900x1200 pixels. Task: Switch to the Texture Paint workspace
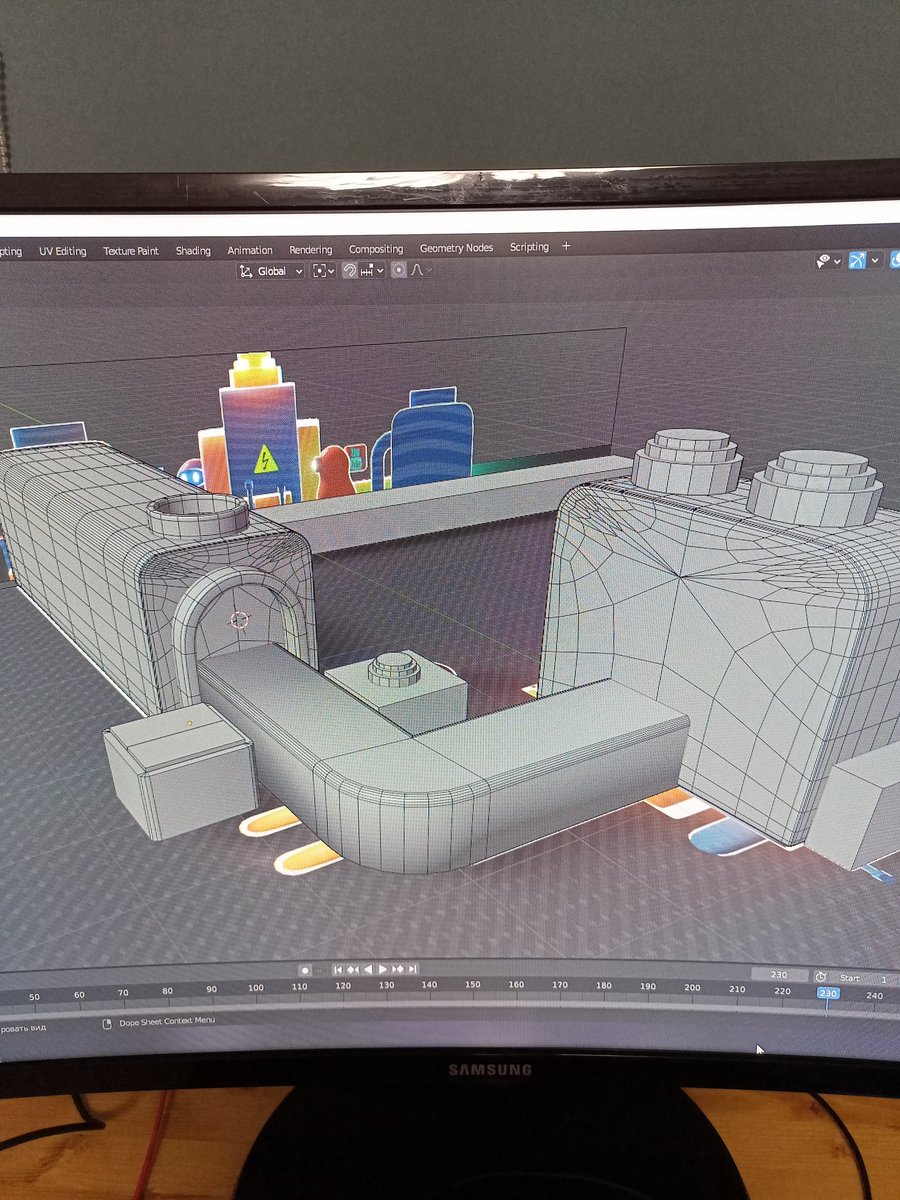point(131,251)
